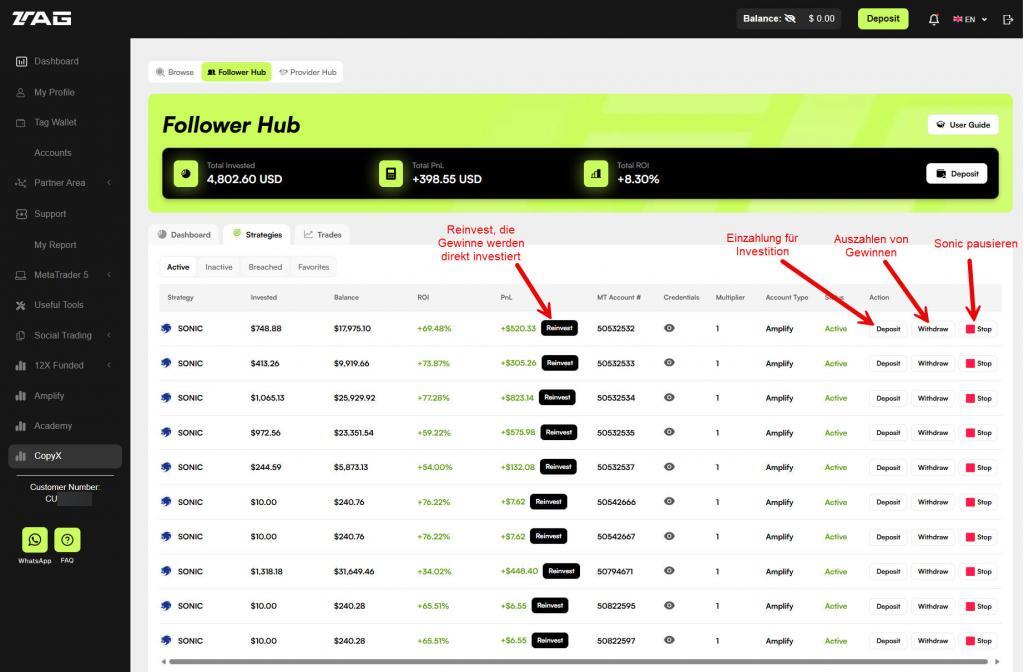Open the notifications bell
Screen dimensions: 1024x672
tap(934, 19)
